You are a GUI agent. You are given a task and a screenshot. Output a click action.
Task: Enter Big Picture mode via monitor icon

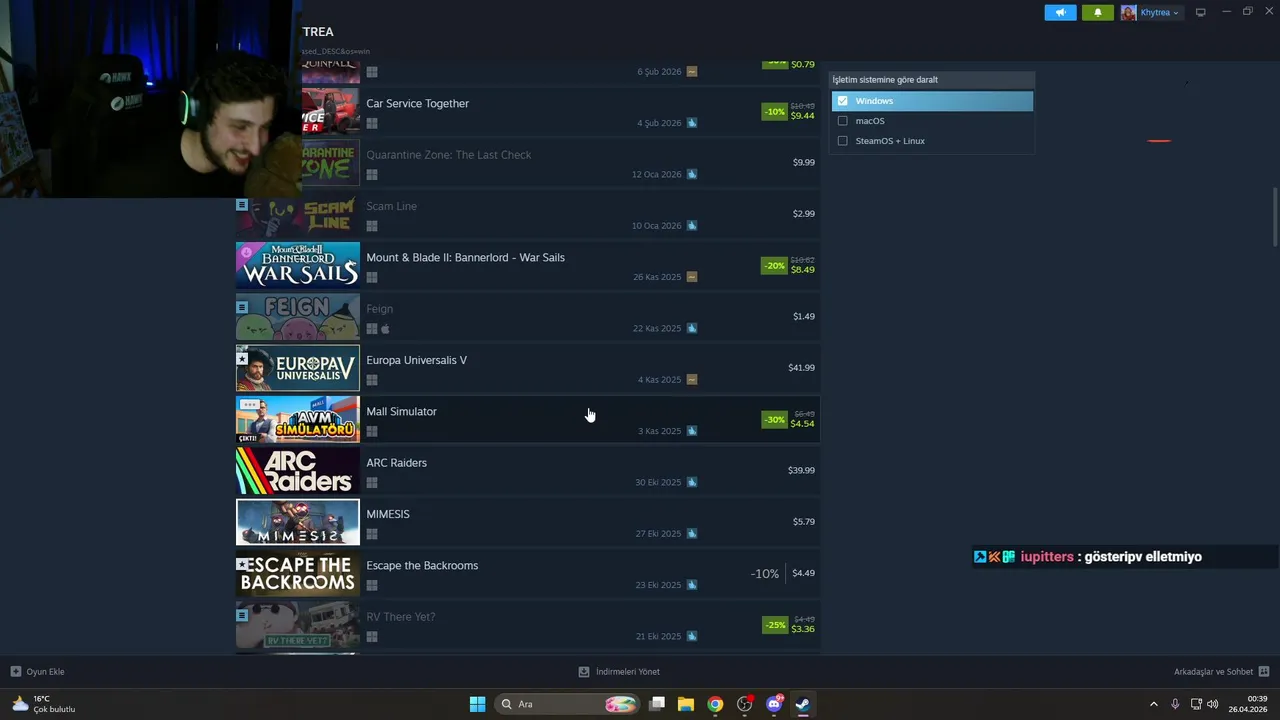click(1201, 12)
